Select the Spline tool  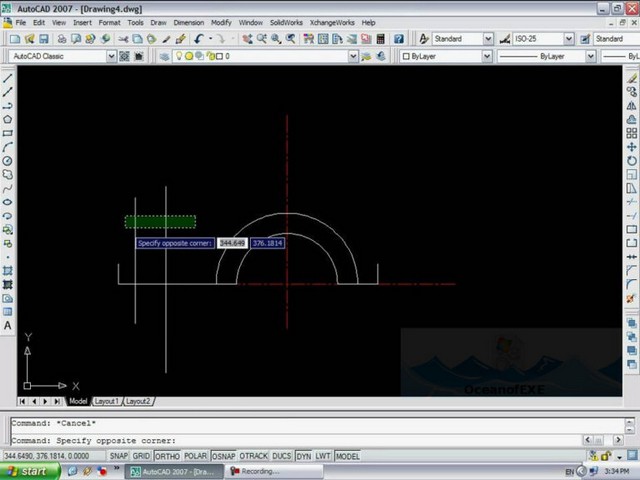(x=7, y=189)
